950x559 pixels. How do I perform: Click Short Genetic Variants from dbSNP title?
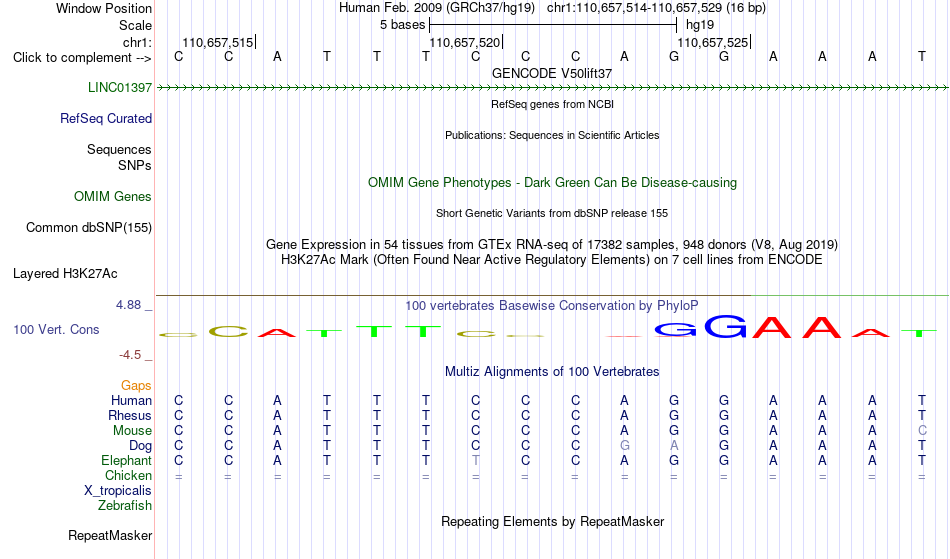pos(552,213)
